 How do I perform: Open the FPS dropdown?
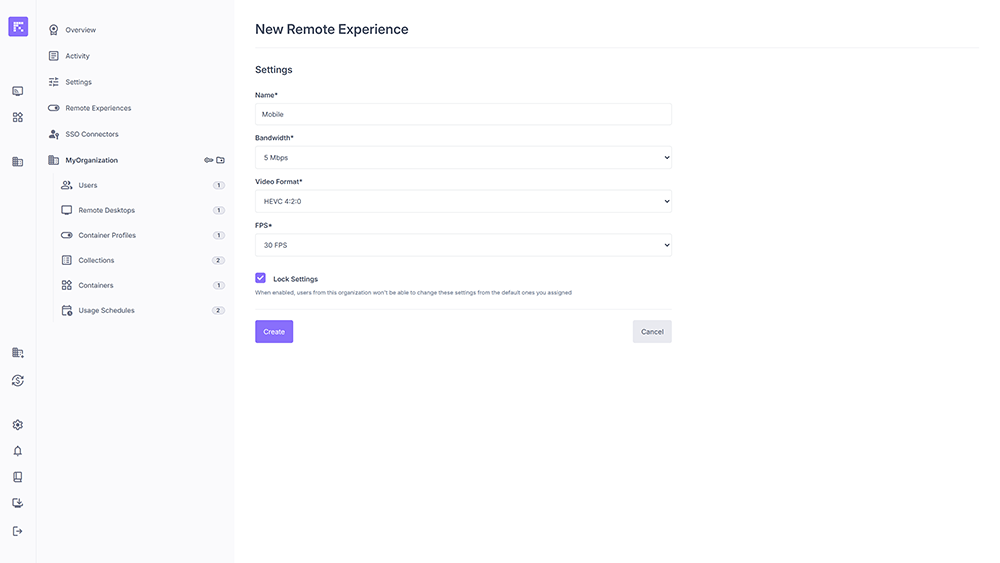pos(463,245)
